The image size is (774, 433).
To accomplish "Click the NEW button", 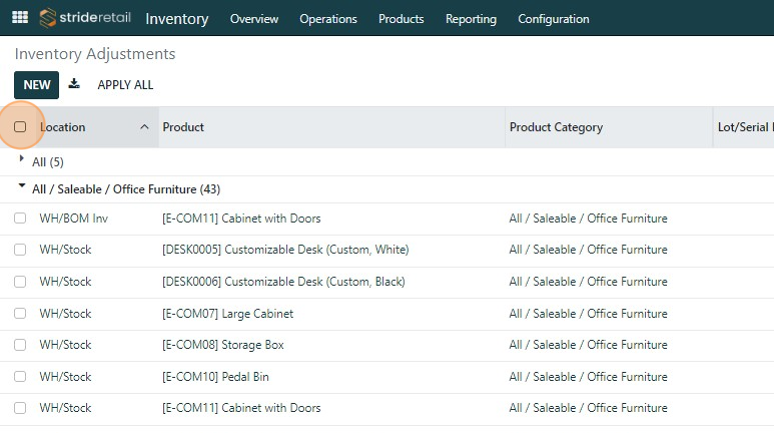I will pyautogui.click(x=37, y=85).
